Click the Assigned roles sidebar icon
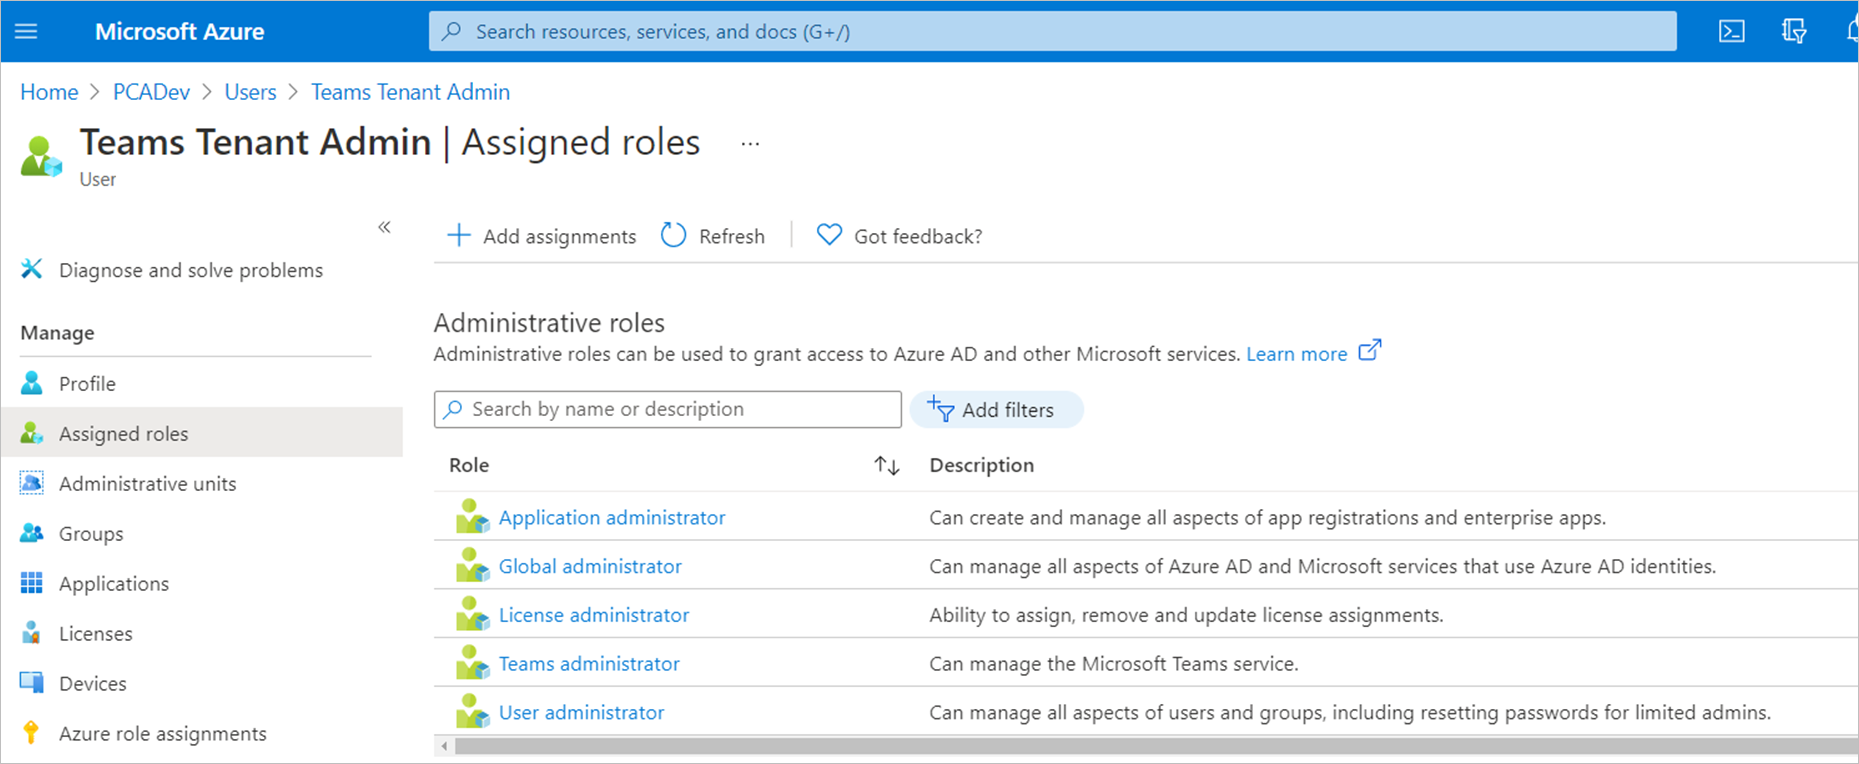Image resolution: width=1859 pixels, height=764 pixels. pyautogui.click(x=32, y=433)
